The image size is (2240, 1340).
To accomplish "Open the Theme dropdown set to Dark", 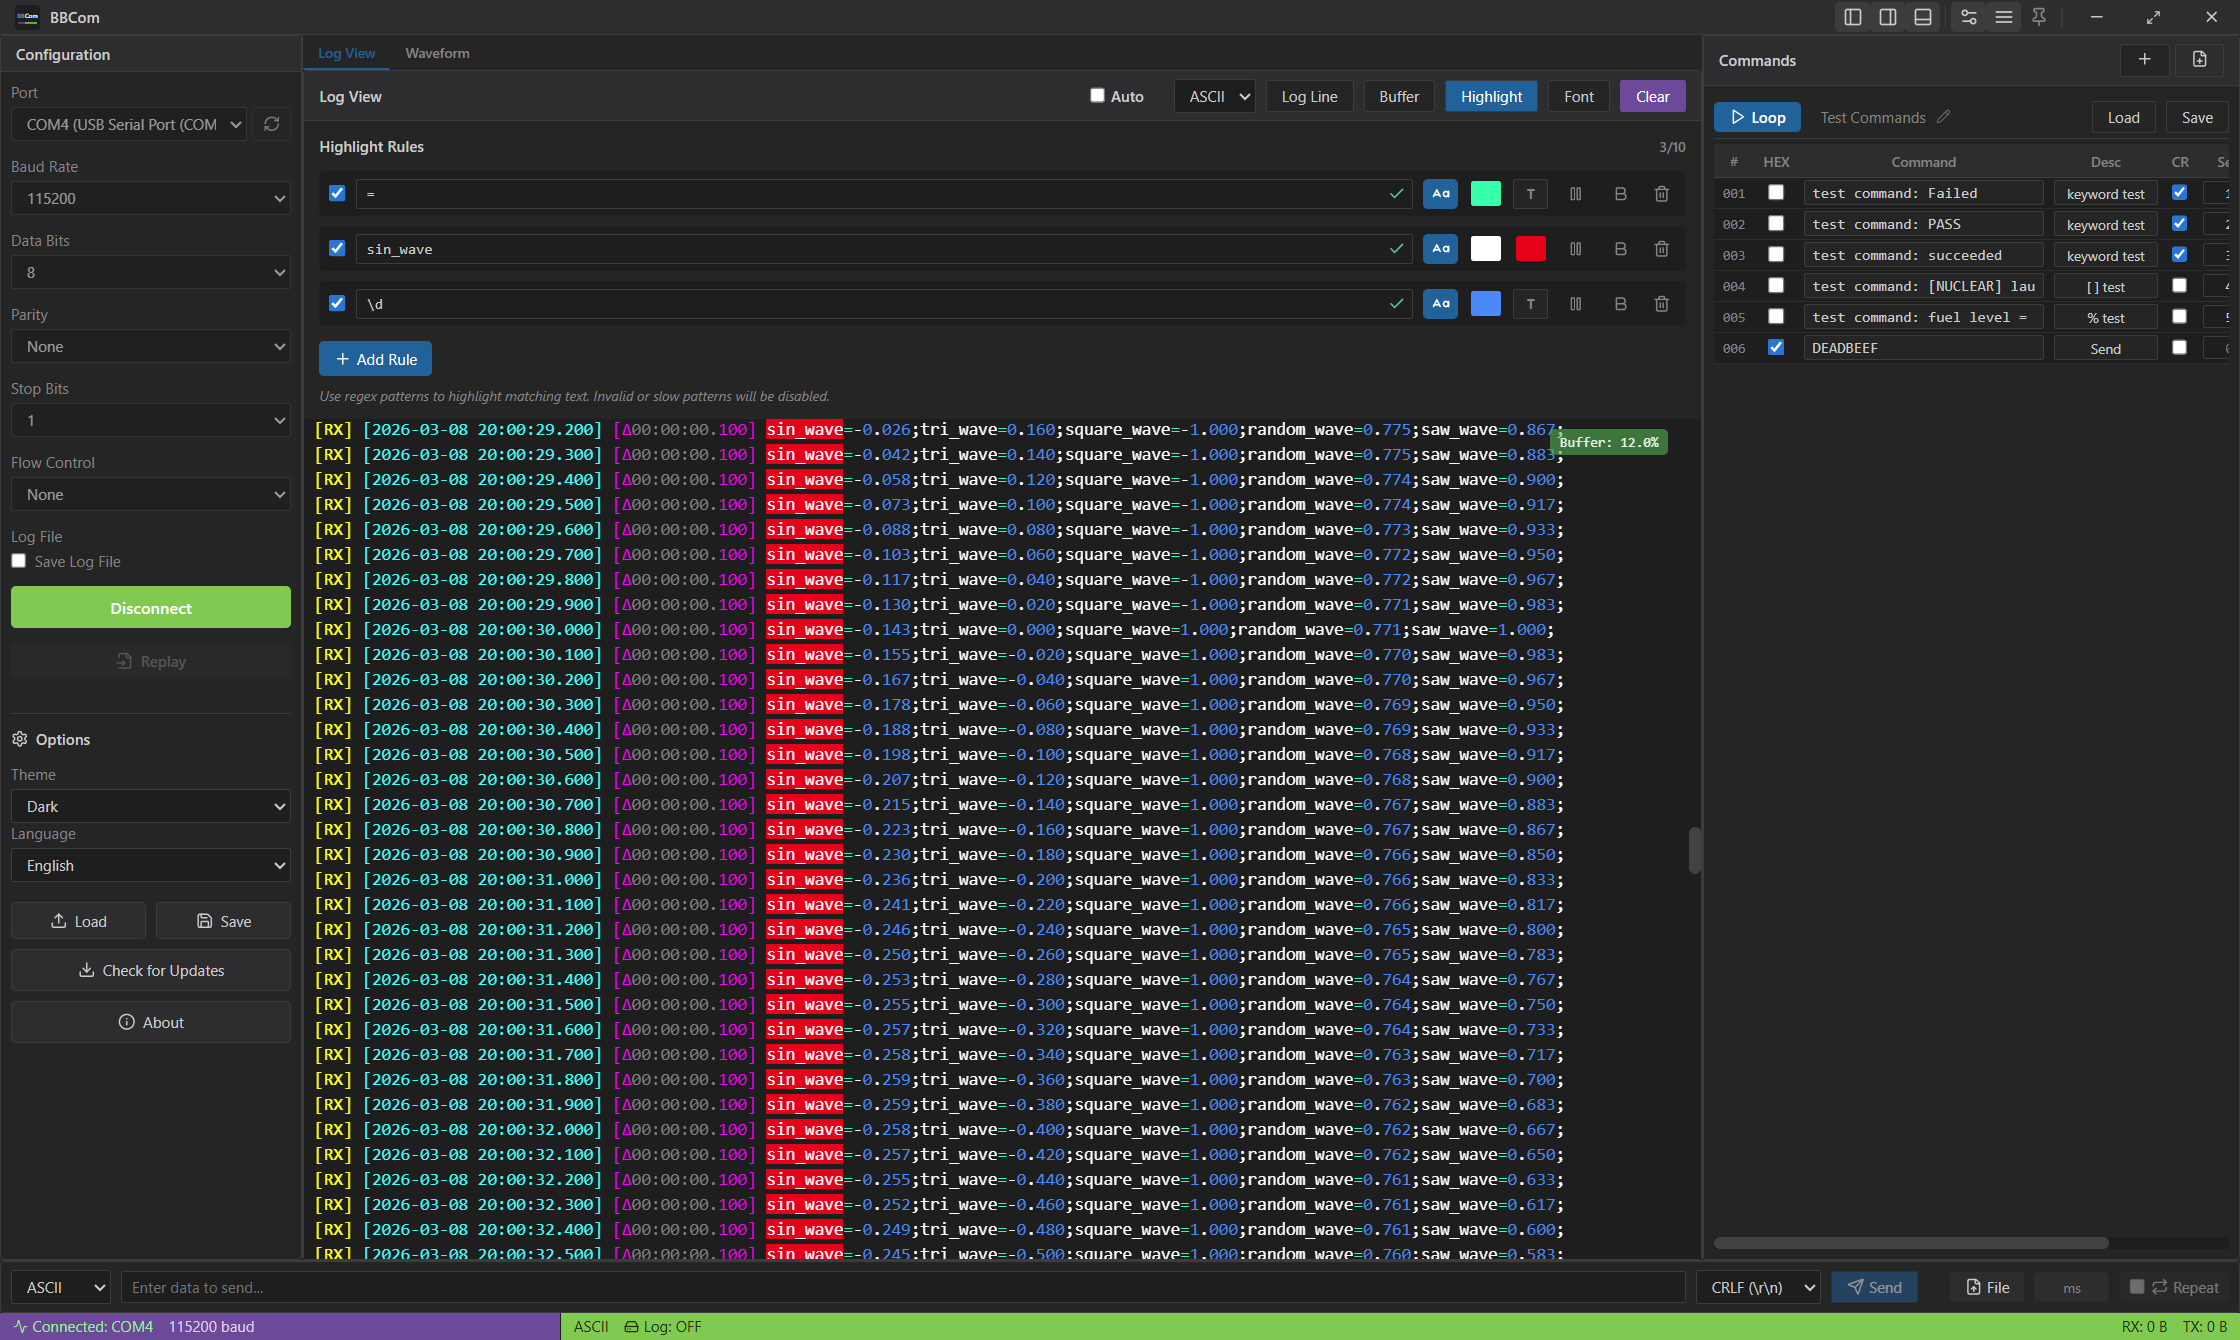I will 151,806.
